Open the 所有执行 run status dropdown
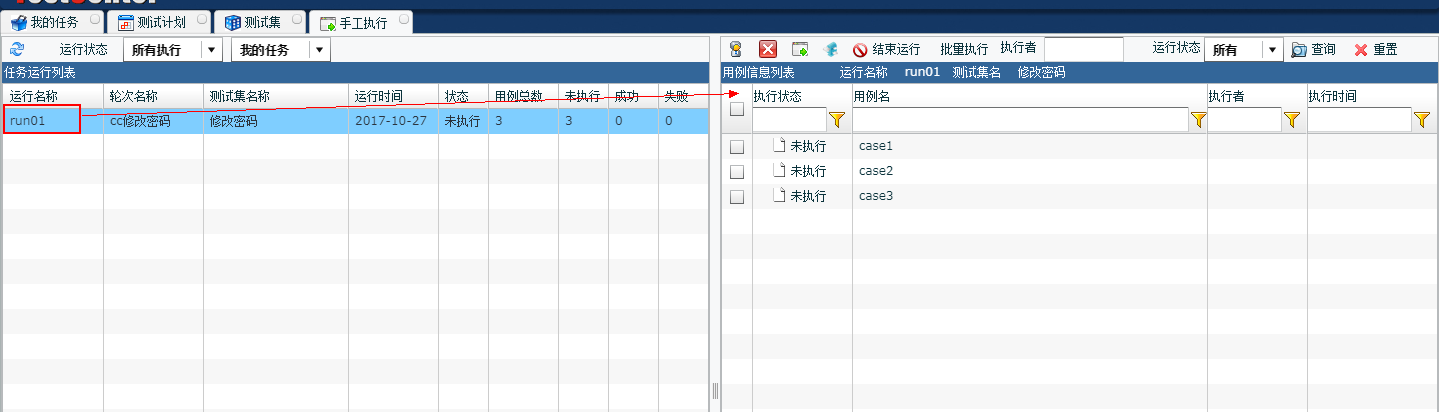 click(211, 50)
